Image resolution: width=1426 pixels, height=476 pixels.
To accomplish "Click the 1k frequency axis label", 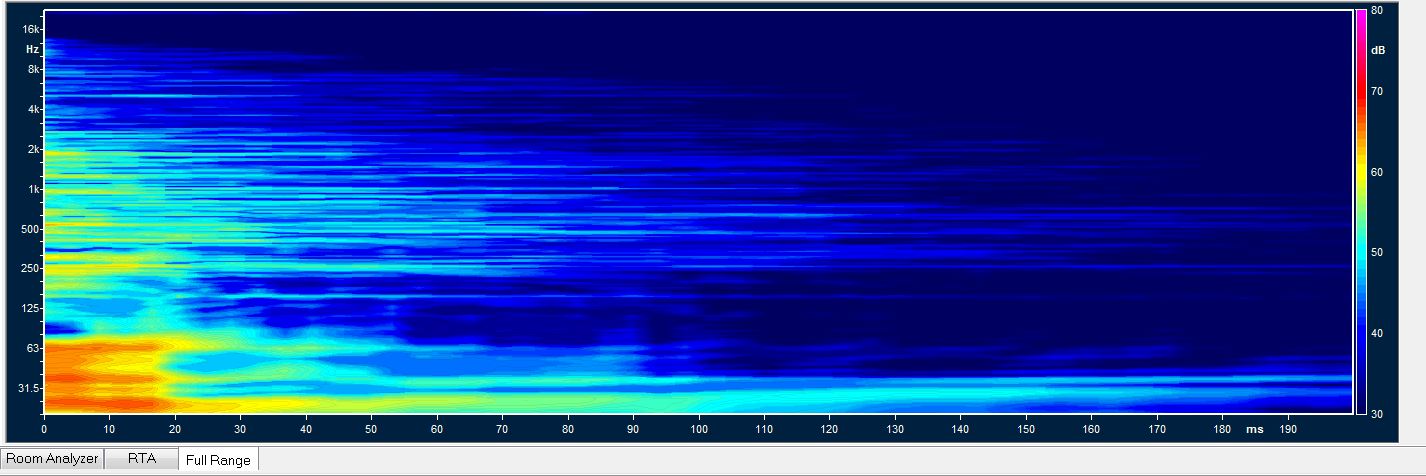I will [x=33, y=189].
